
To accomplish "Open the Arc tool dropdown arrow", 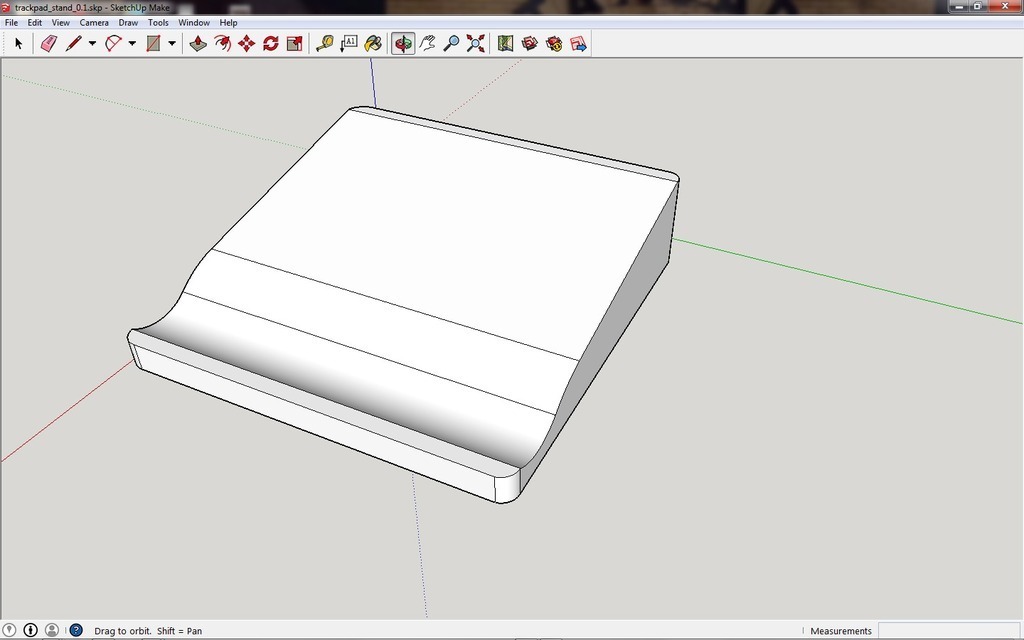I will (x=131, y=42).
